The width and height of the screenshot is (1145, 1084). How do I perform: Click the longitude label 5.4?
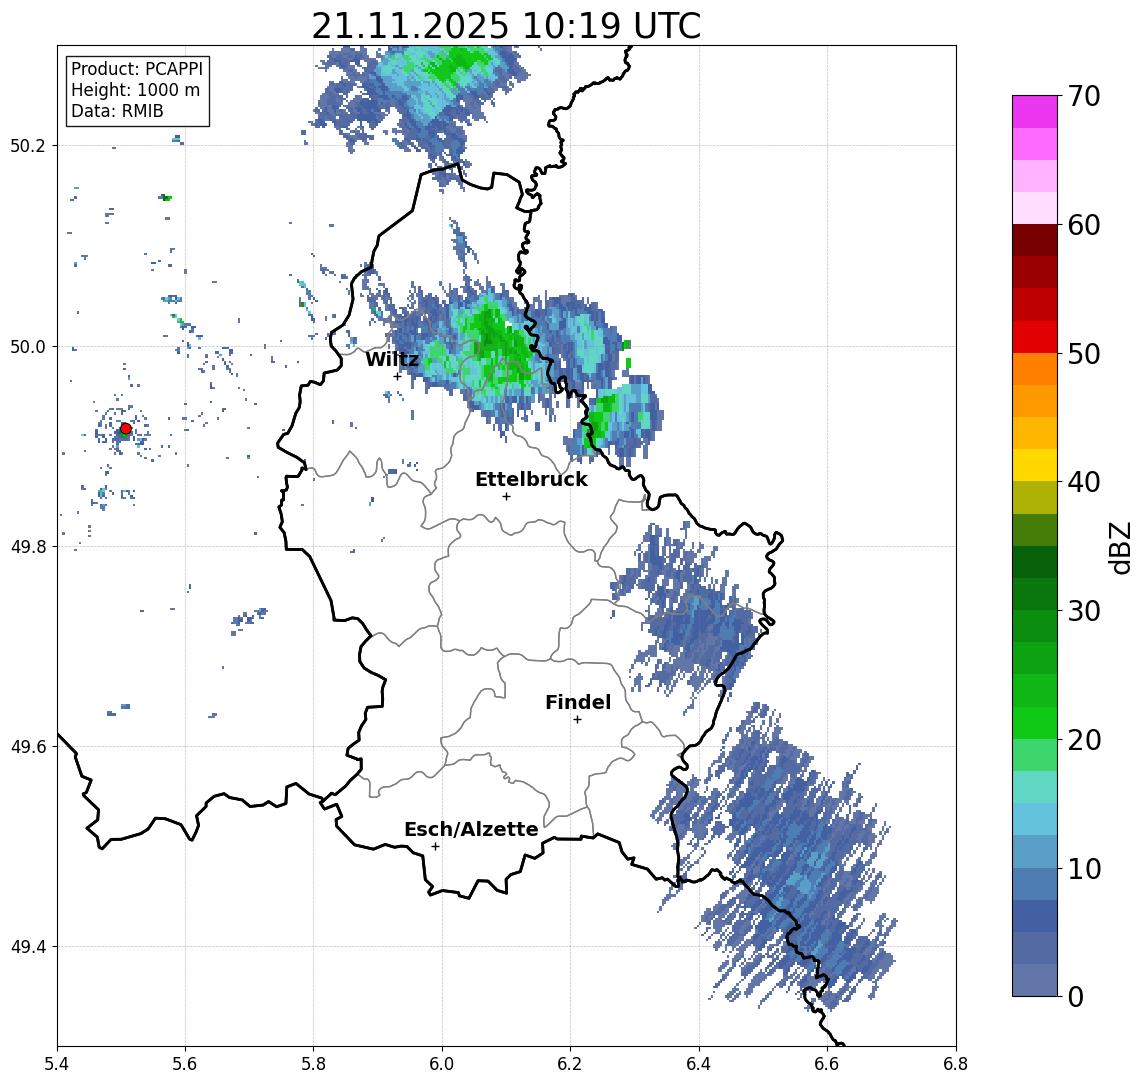pyautogui.click(x=58, y=1064)
